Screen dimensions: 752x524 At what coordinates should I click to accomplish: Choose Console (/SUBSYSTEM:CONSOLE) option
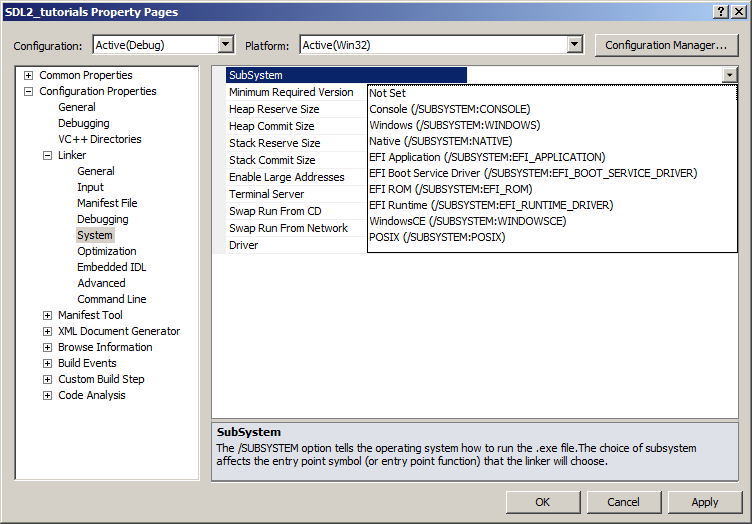(552, 109)
